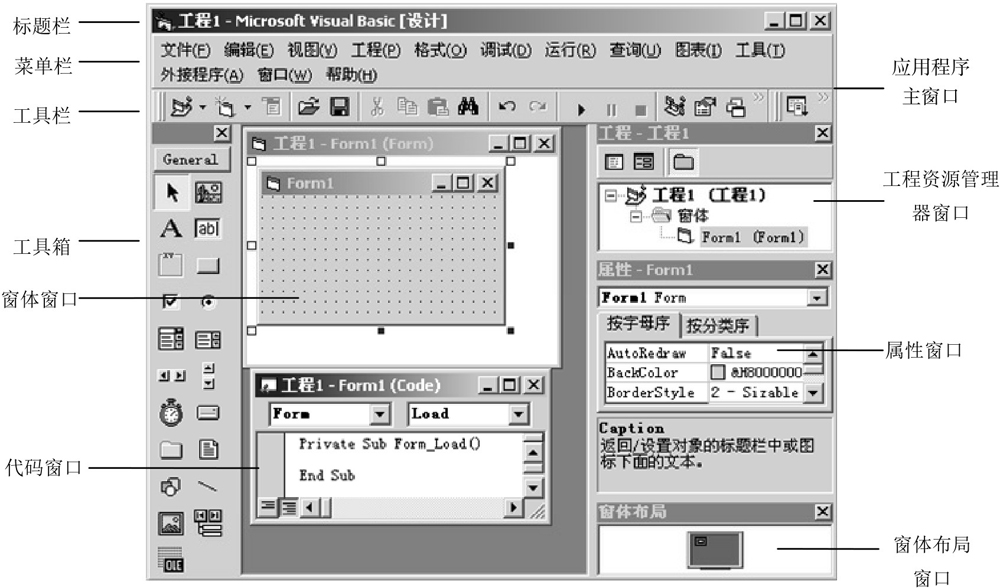Select the Shape control in the toolbox
Screen dimensions: 1000x588
pos(170,487)
